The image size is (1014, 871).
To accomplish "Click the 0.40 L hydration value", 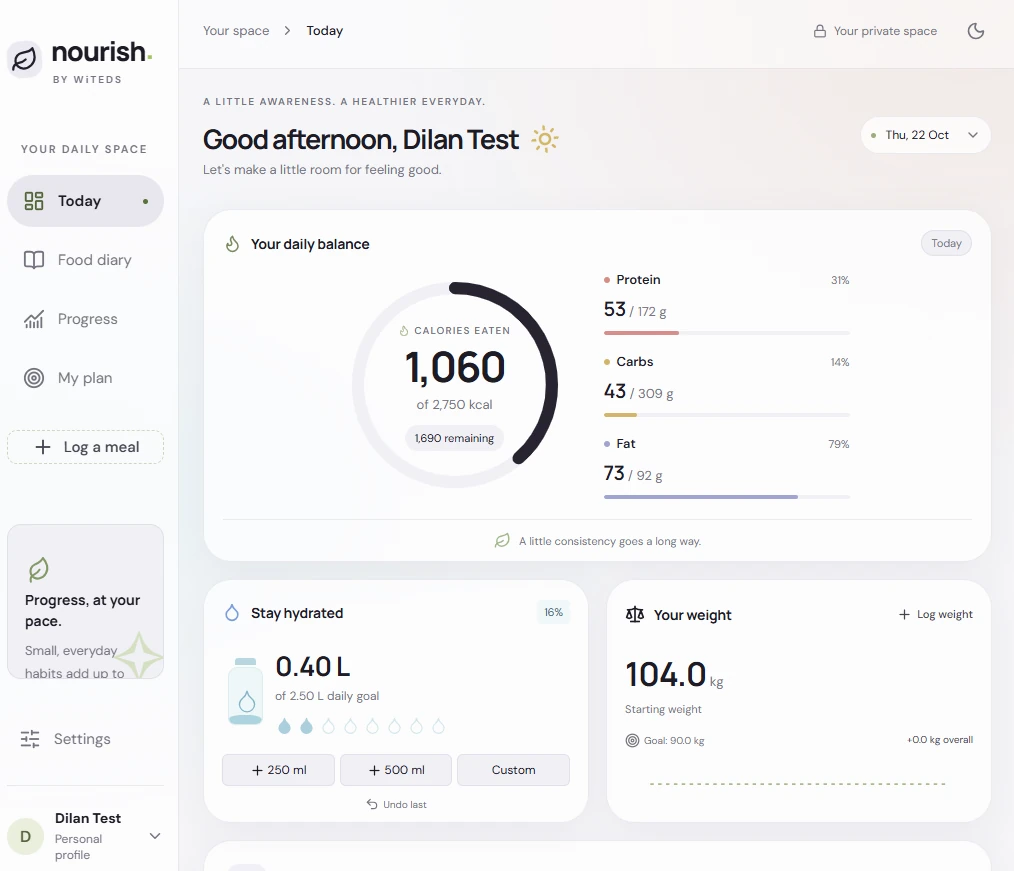I will pyautogui.click(x=312, y=667).
